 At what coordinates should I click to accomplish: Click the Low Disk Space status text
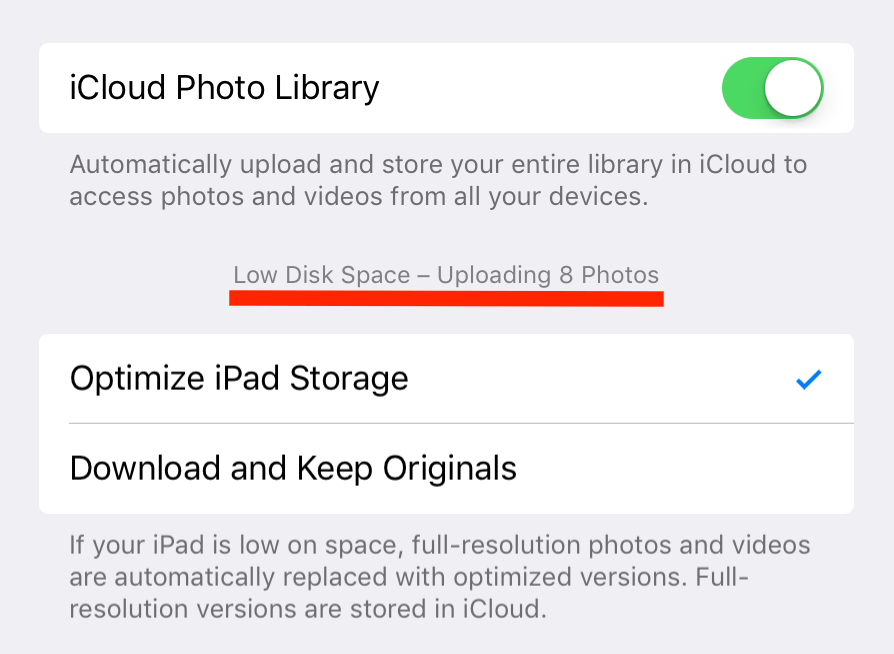(322, 275)
